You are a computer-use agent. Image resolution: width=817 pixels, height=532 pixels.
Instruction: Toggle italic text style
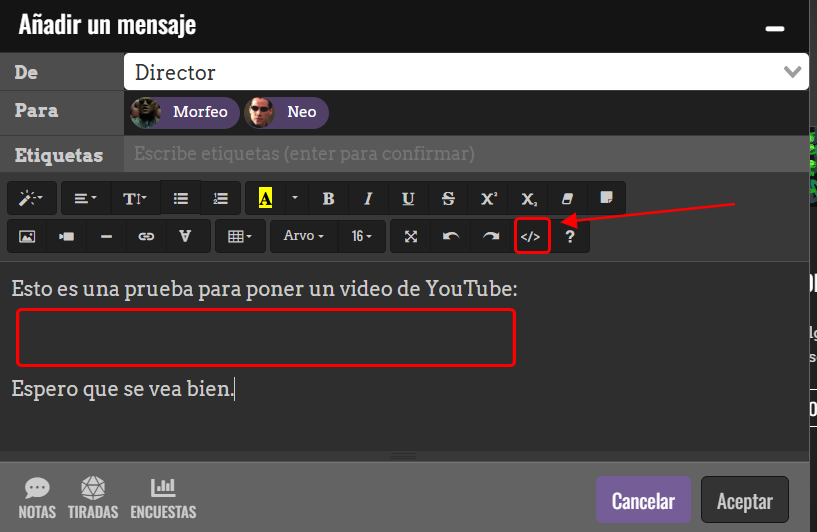[368, 198]
